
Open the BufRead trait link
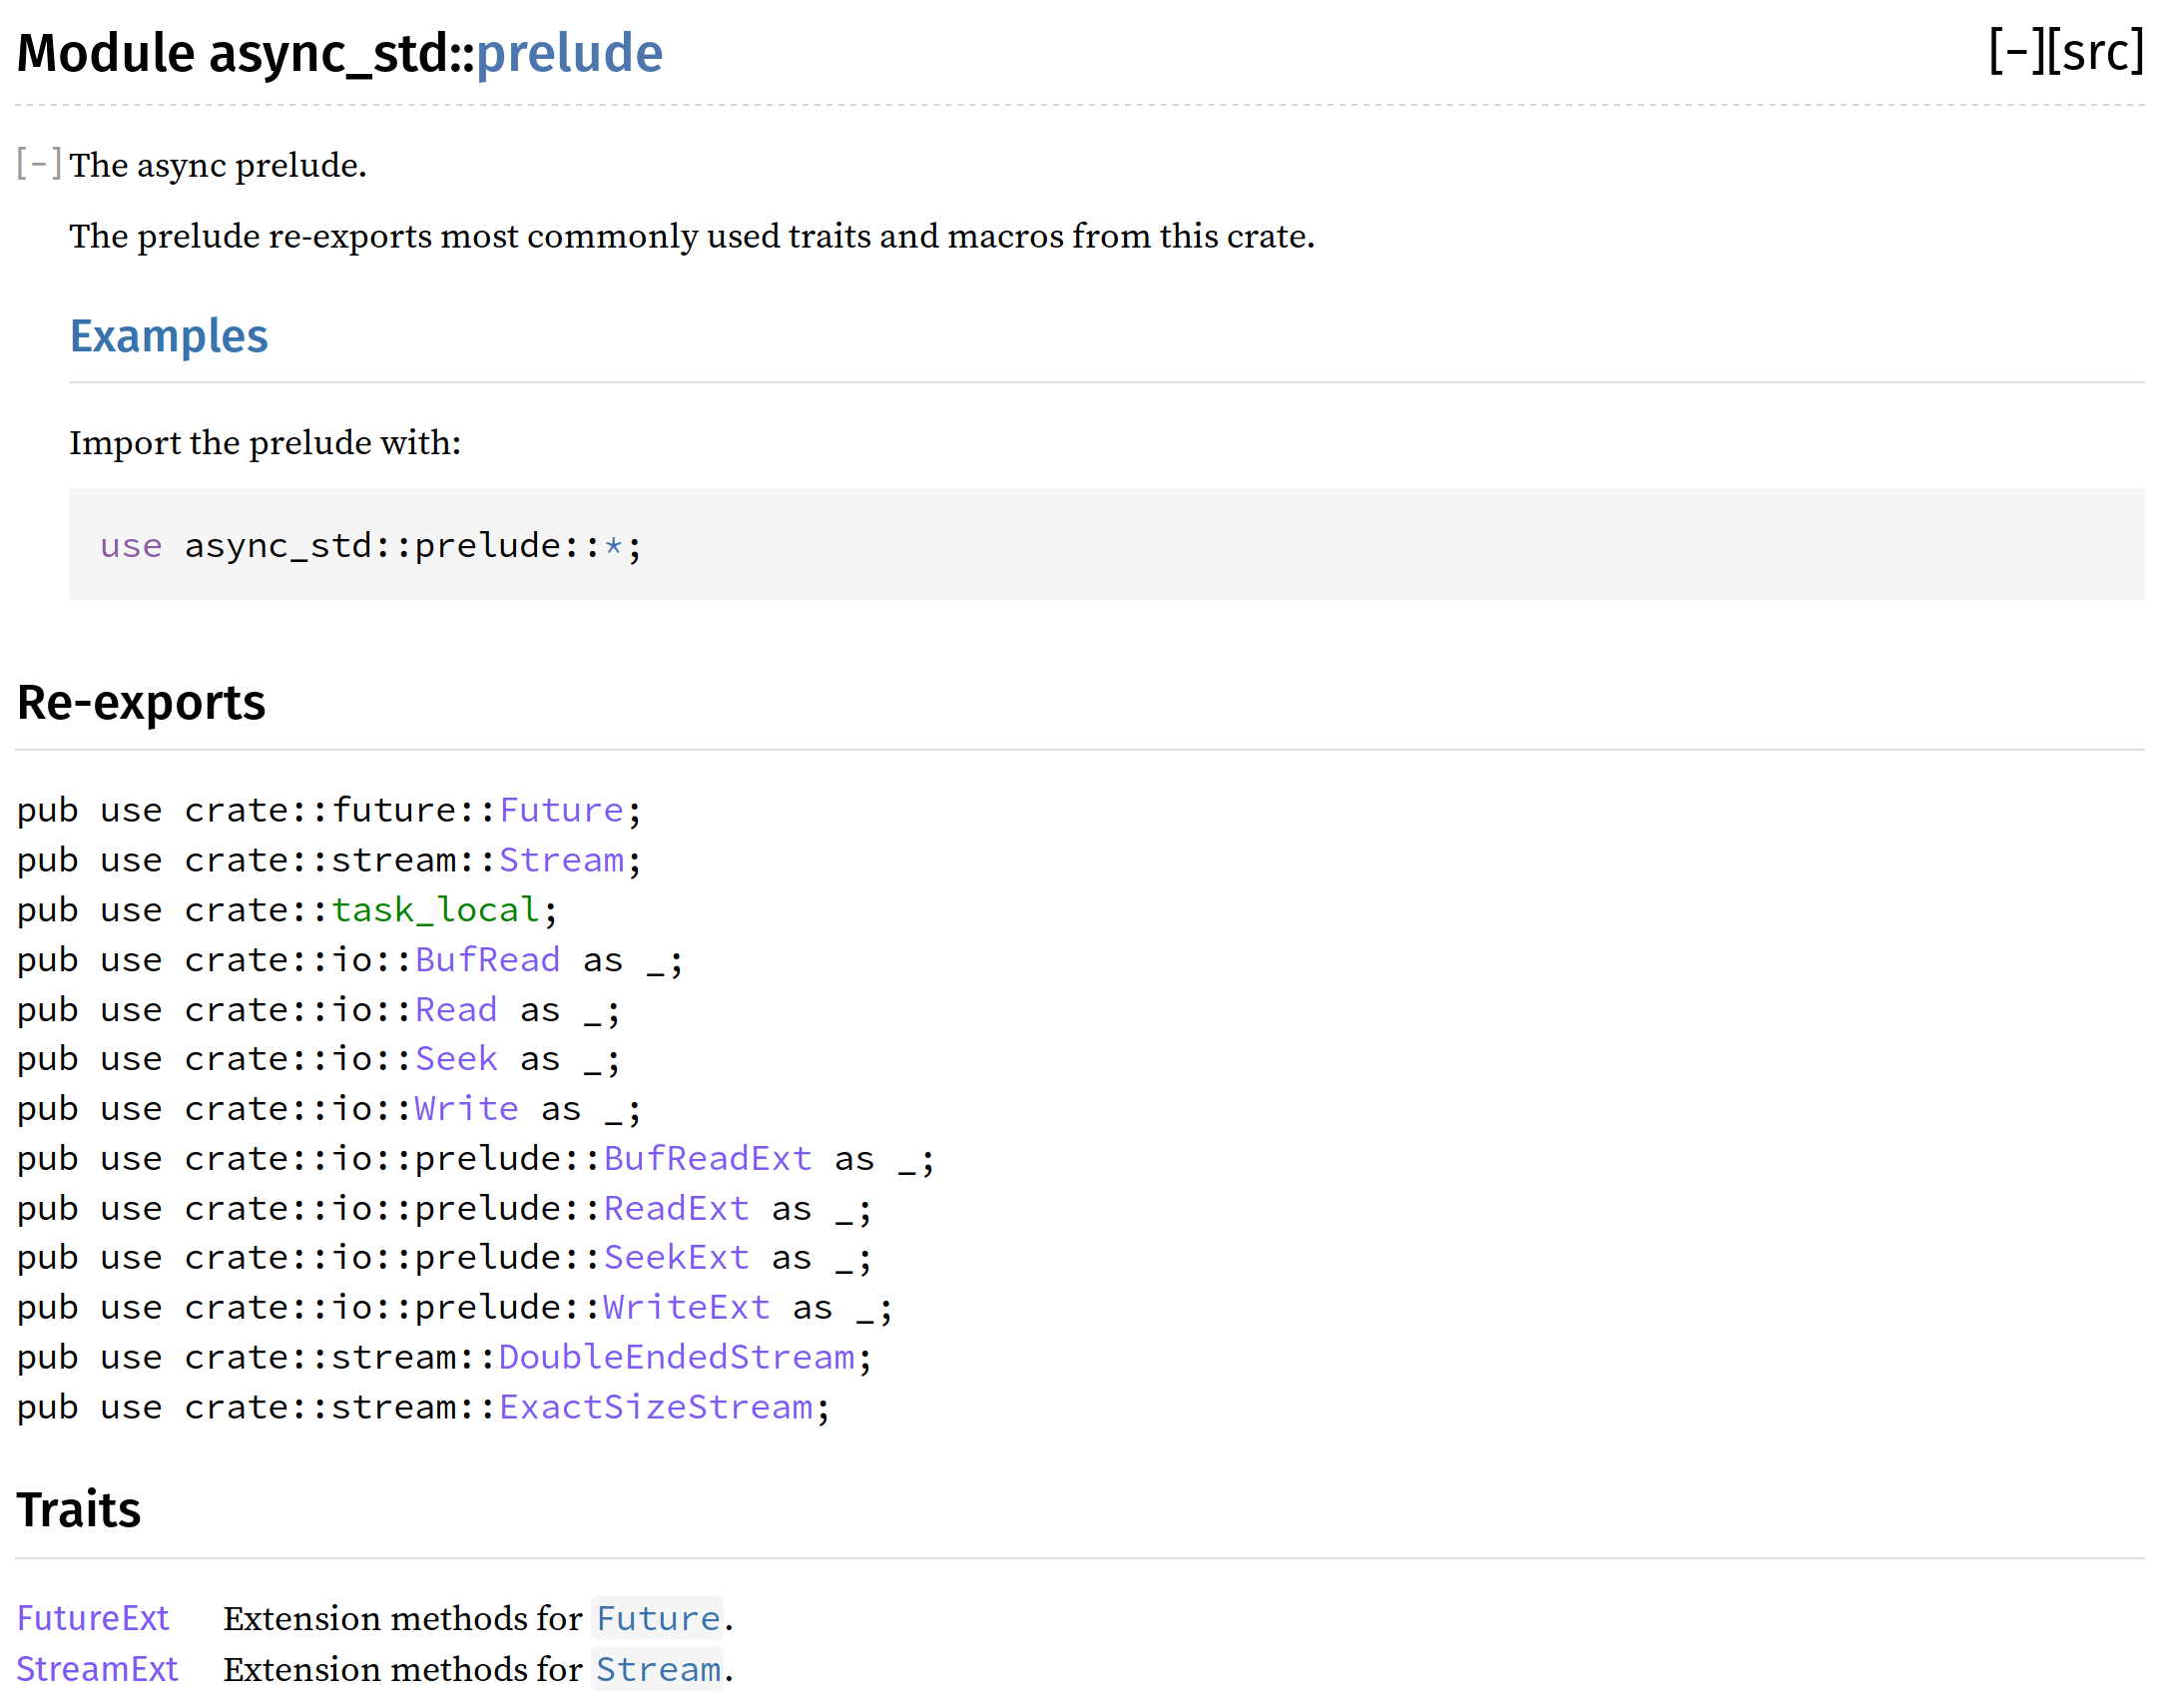(x=487, y=960)
